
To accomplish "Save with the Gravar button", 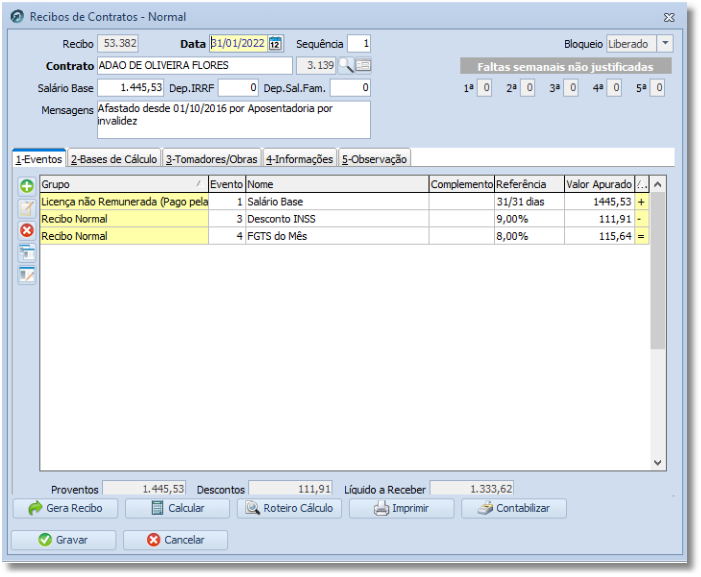I will tap(63, 540).
